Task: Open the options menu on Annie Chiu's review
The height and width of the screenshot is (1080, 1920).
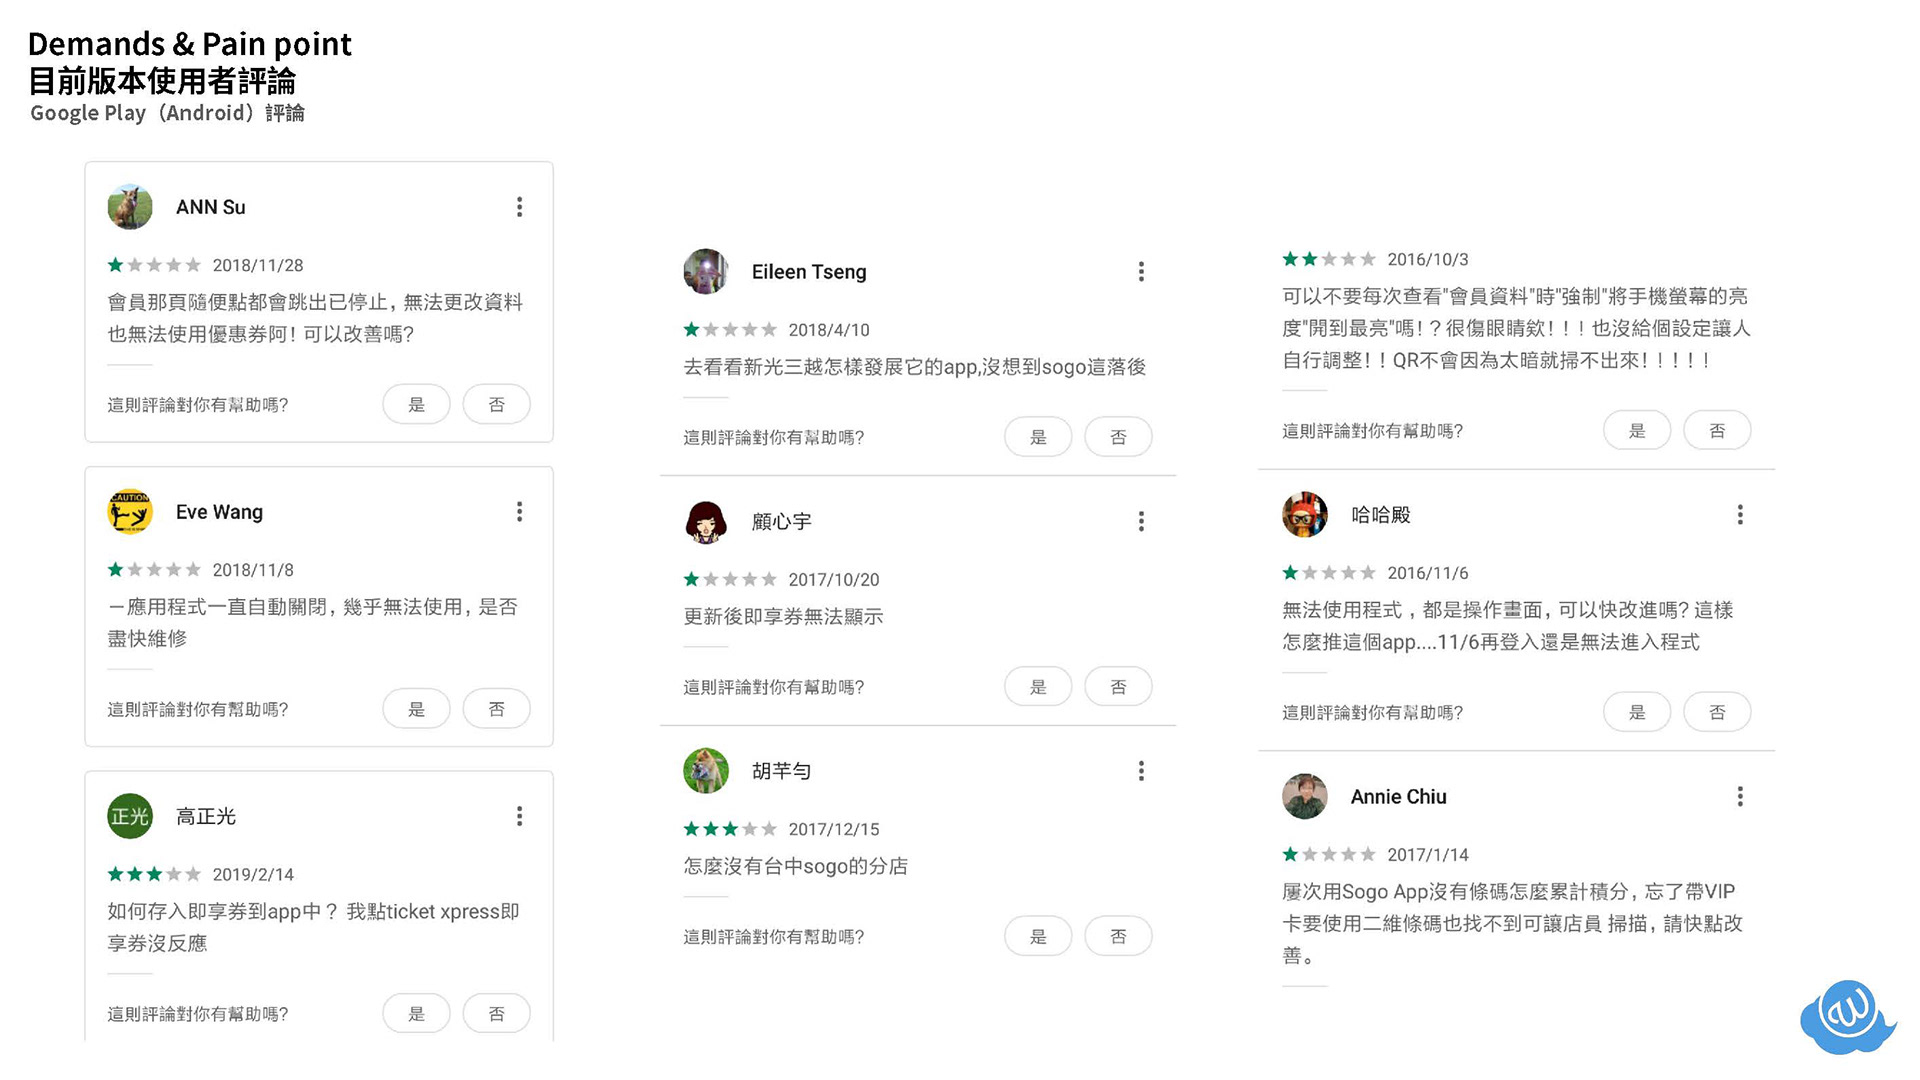Action: click(x=1740, y=797)
